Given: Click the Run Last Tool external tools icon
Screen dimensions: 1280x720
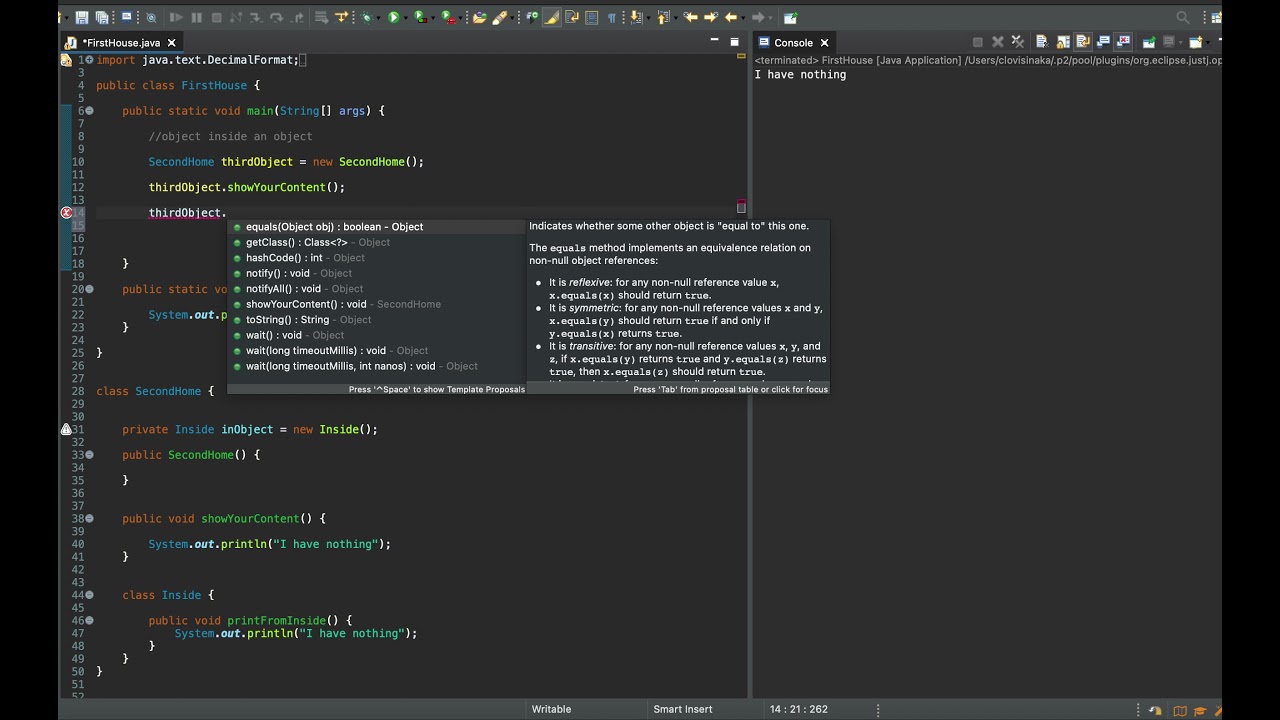Looking at the screenshot, I should coord(448,17).
